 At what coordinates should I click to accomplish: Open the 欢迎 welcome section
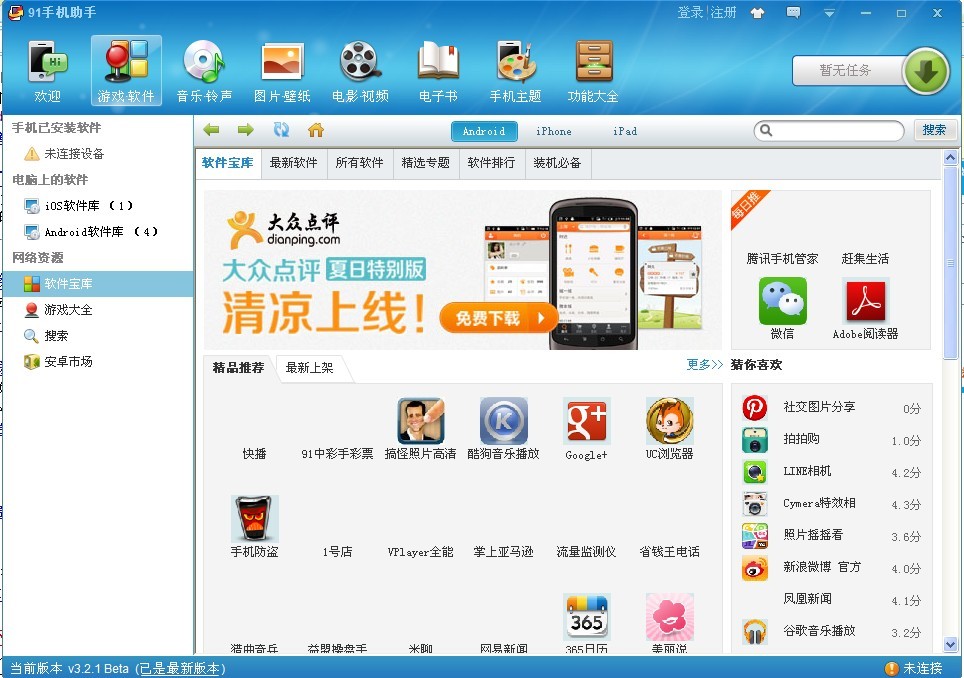point(47,71)
